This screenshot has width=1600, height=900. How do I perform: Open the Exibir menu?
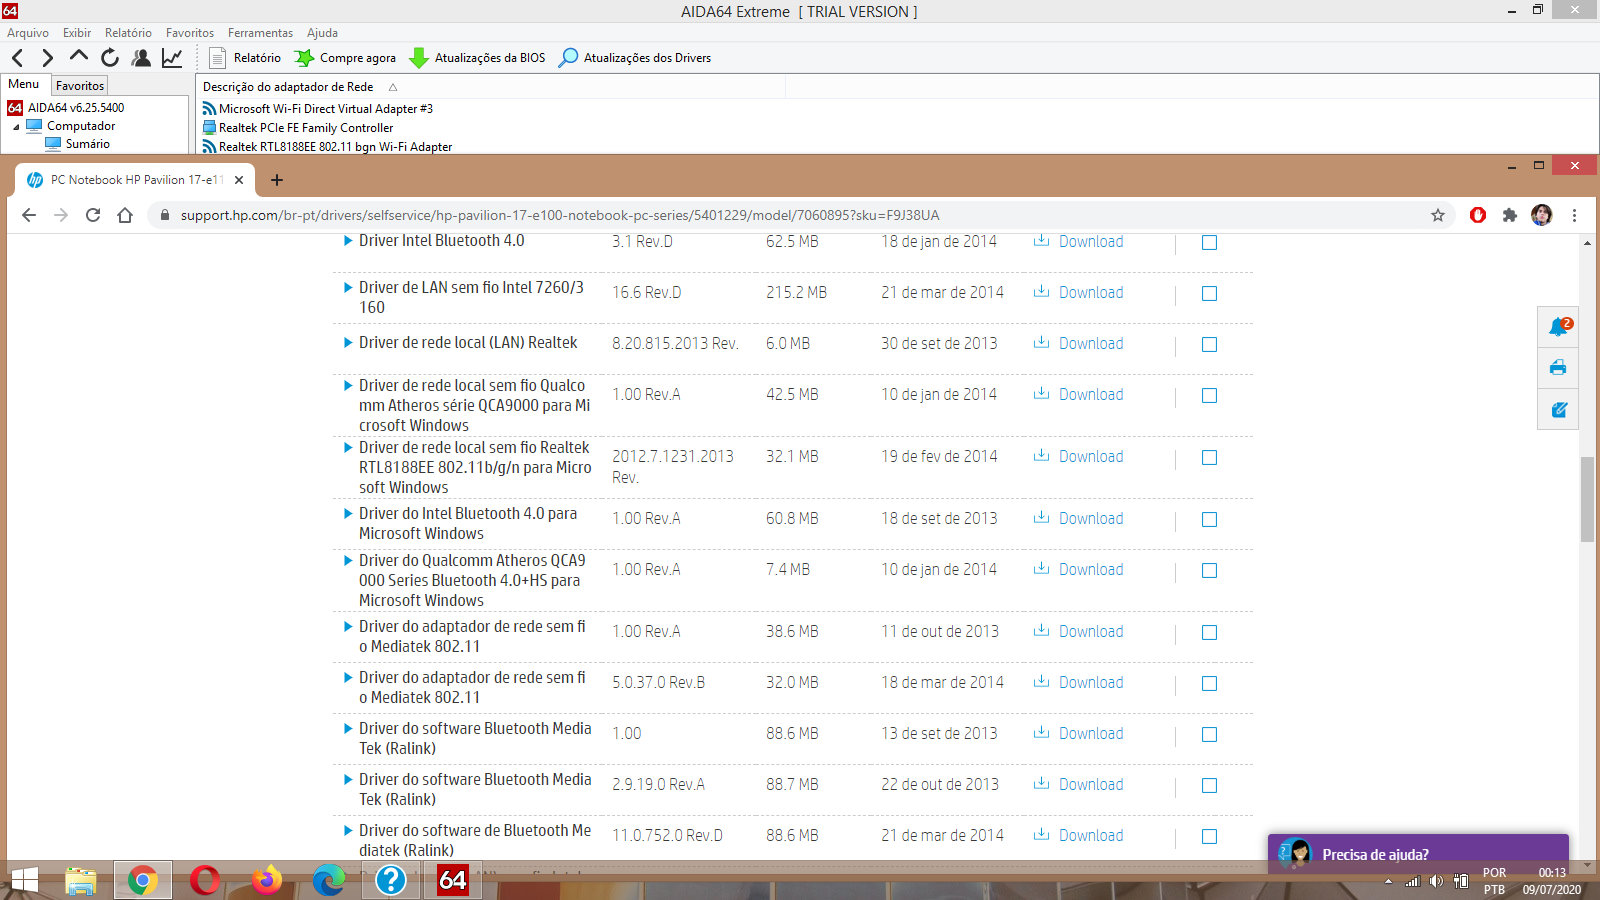tap(77, 33)
